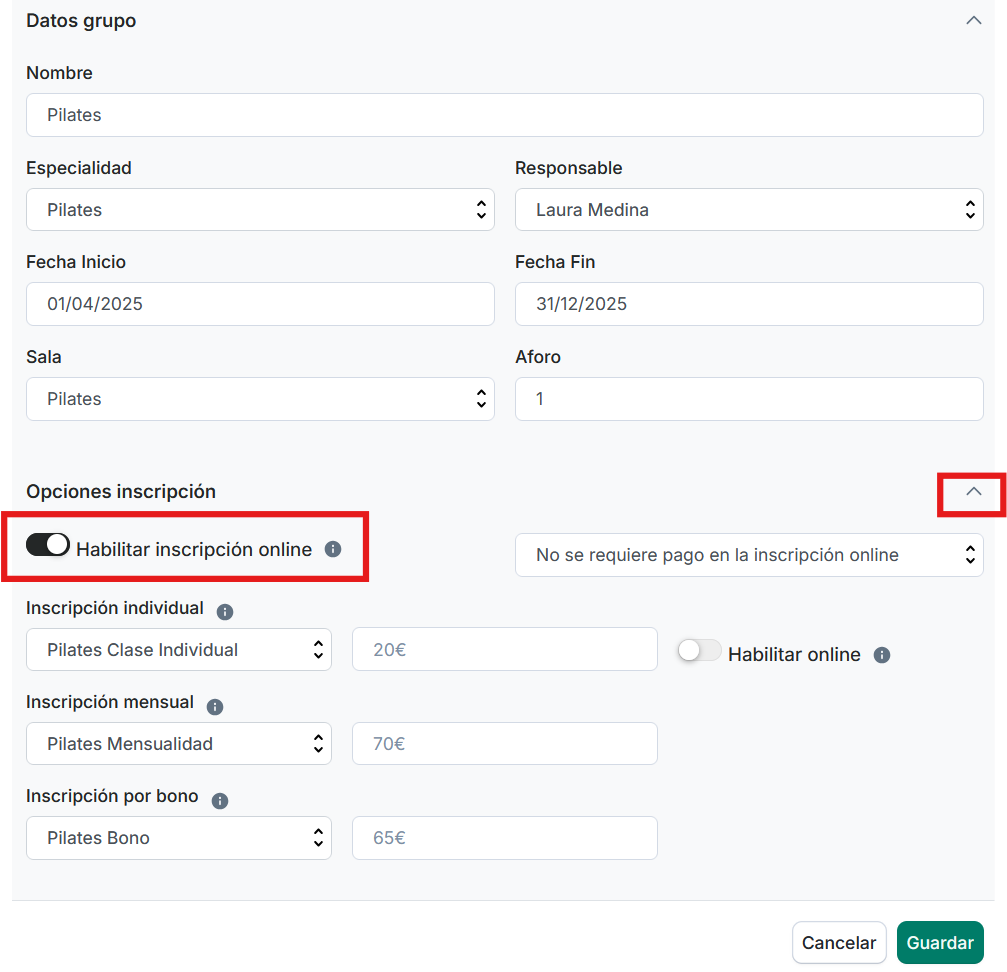This screenshot has height=972, width=1007.
Task: Click the Fecha Inicio date field
Action: (260, 304)
